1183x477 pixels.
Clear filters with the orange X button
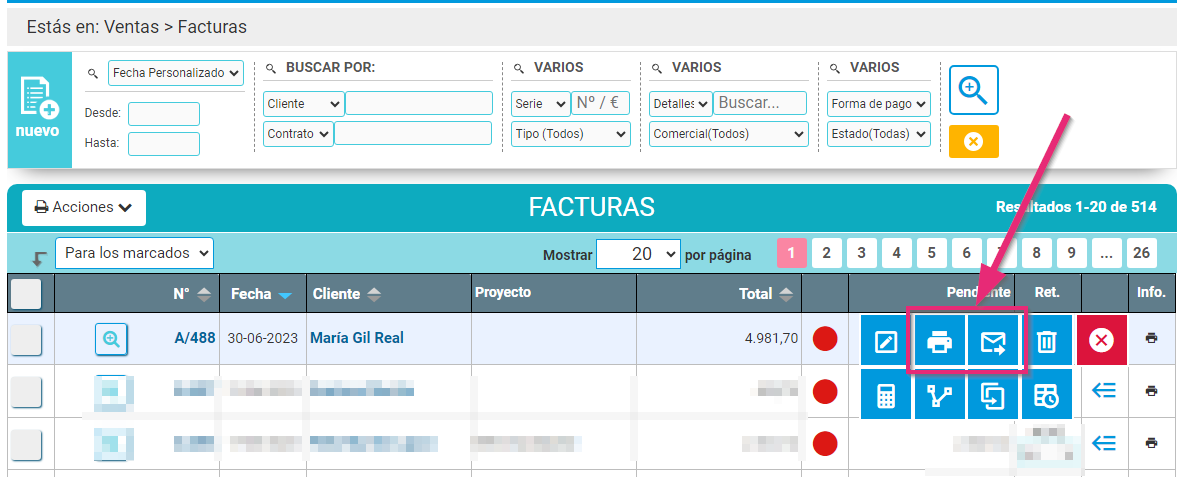[x=973, y=142]
